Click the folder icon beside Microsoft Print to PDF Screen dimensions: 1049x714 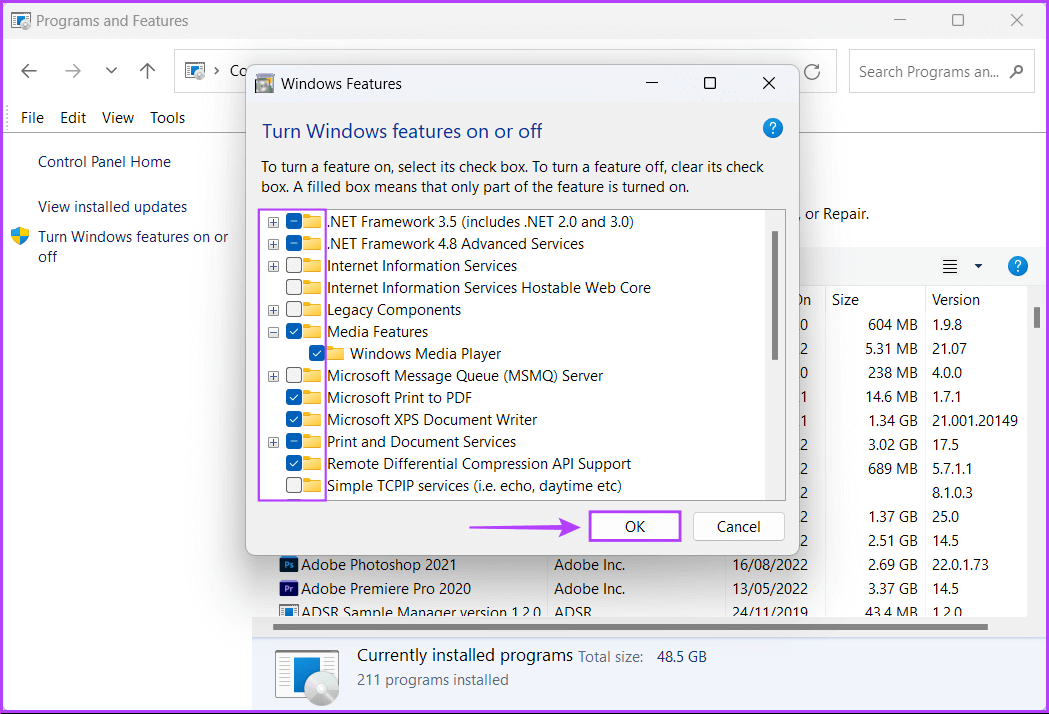pos(312,397)
